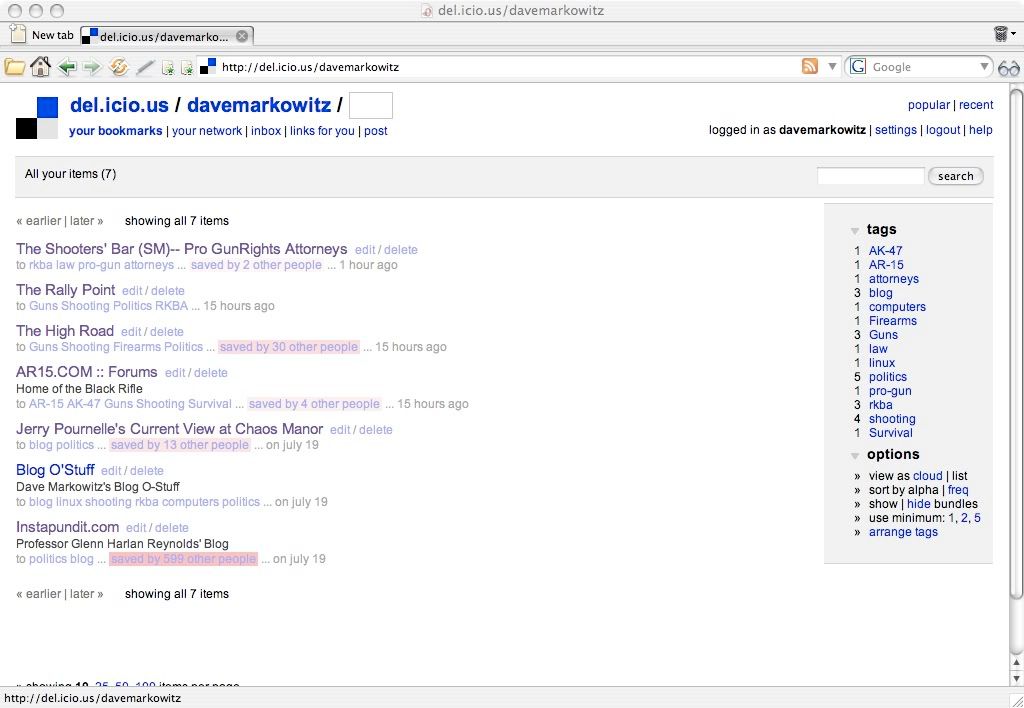Go back with the green left arrow
The image size is (1024, 708).
point(67,67)
